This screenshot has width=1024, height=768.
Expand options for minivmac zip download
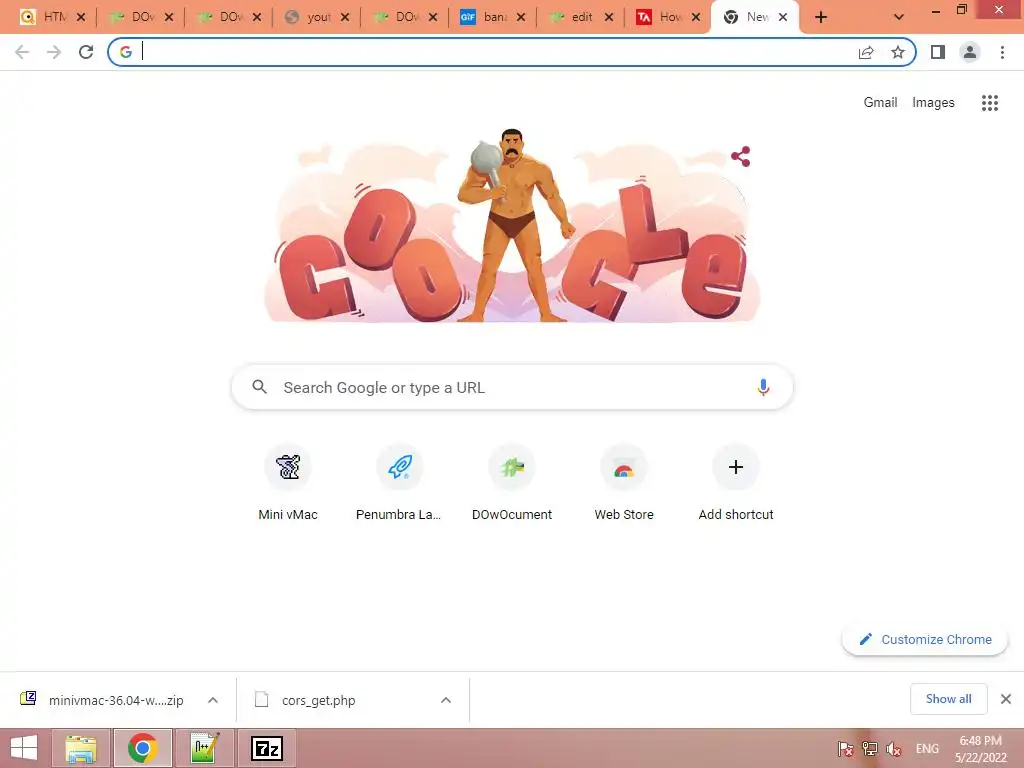(213, 700)
